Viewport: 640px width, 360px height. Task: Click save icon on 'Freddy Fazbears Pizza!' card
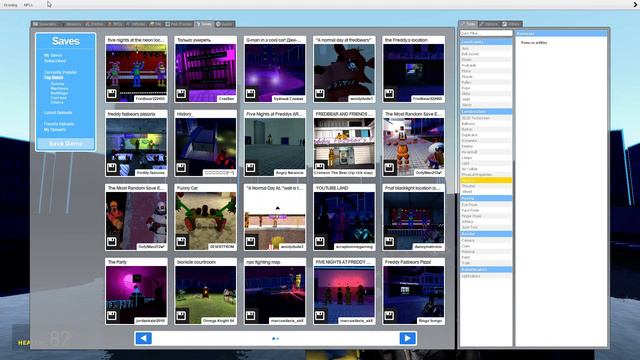pos(389,315)
